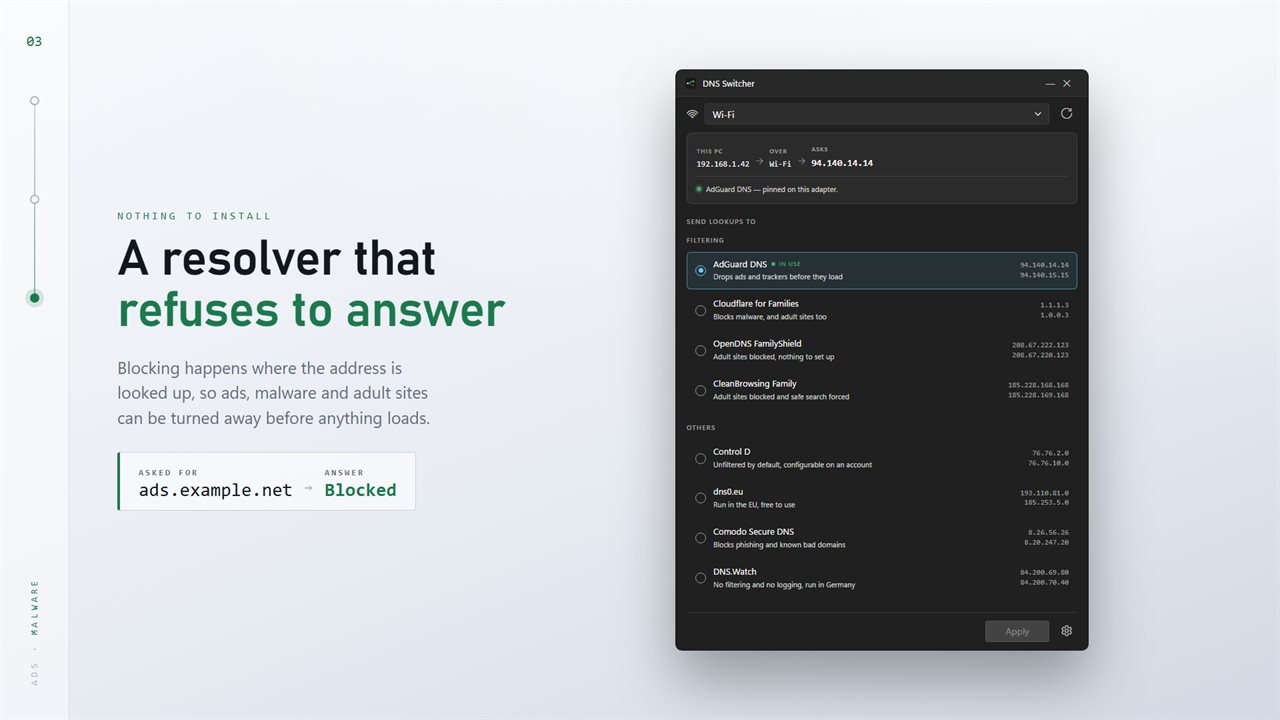Click the 193.110.81.0 dns0.eu address

(1044, 492)
